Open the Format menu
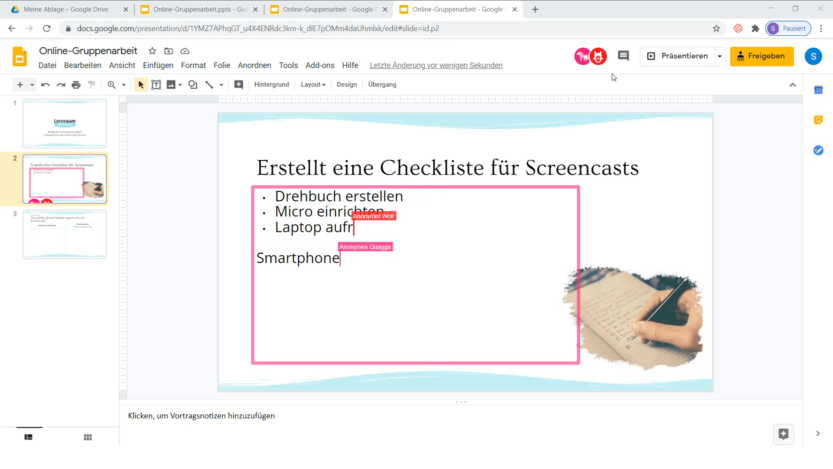The height and width of the screenshot is (469, 833). 193,65
